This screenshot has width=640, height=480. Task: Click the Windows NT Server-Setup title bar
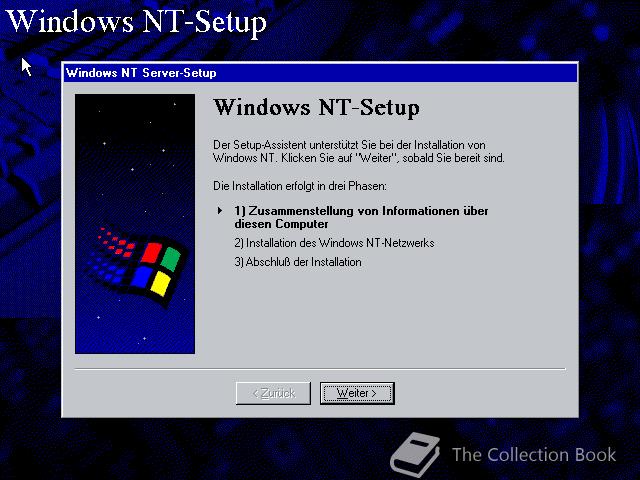320,73
